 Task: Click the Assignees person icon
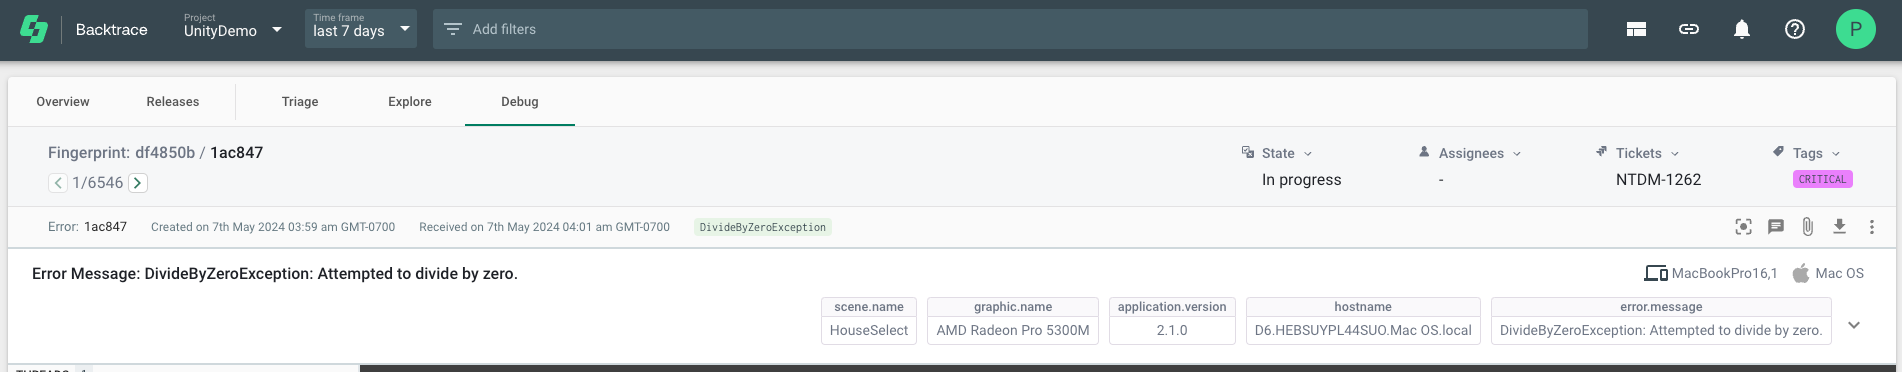1424,152
